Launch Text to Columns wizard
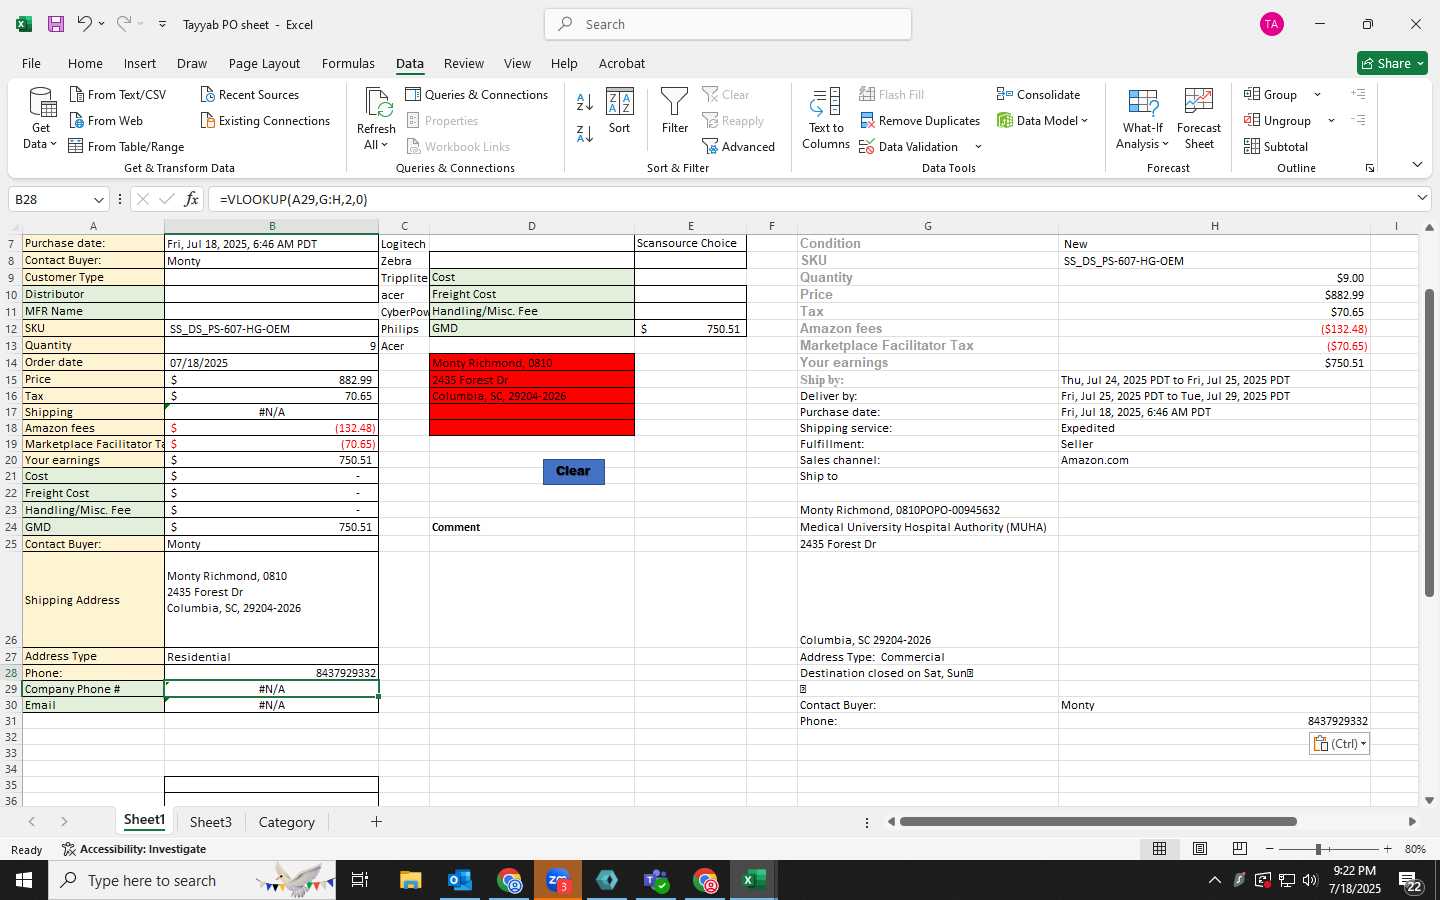This screenshot has width=1440, height=900. coord(826,118)
